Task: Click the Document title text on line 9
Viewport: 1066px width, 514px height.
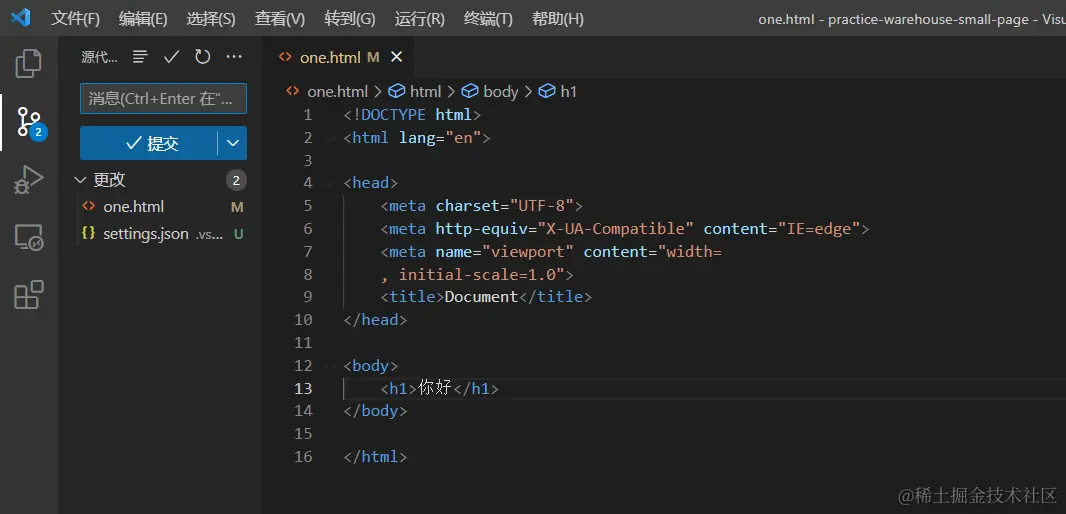Action: [481, 297]
